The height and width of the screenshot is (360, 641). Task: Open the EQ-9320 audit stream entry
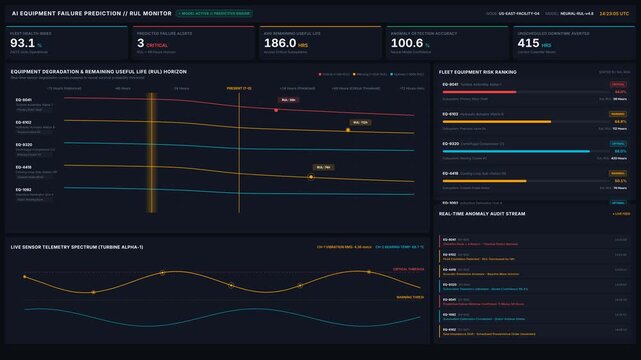click(534, 286)
